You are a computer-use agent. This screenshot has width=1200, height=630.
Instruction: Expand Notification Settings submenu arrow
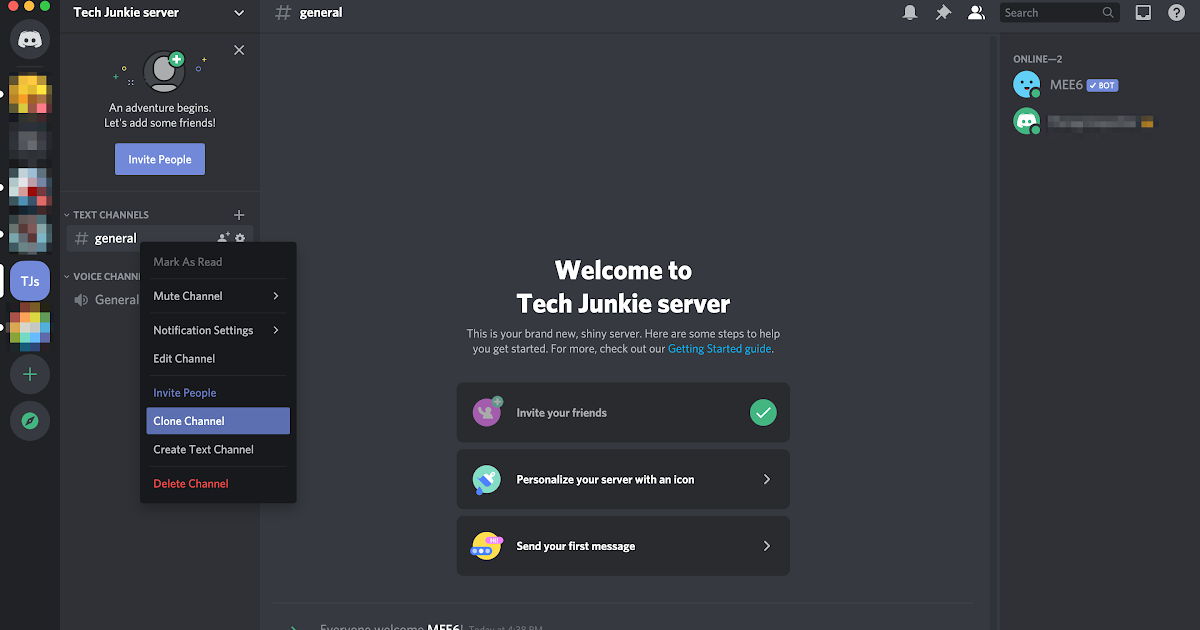(x=276, y=330)
